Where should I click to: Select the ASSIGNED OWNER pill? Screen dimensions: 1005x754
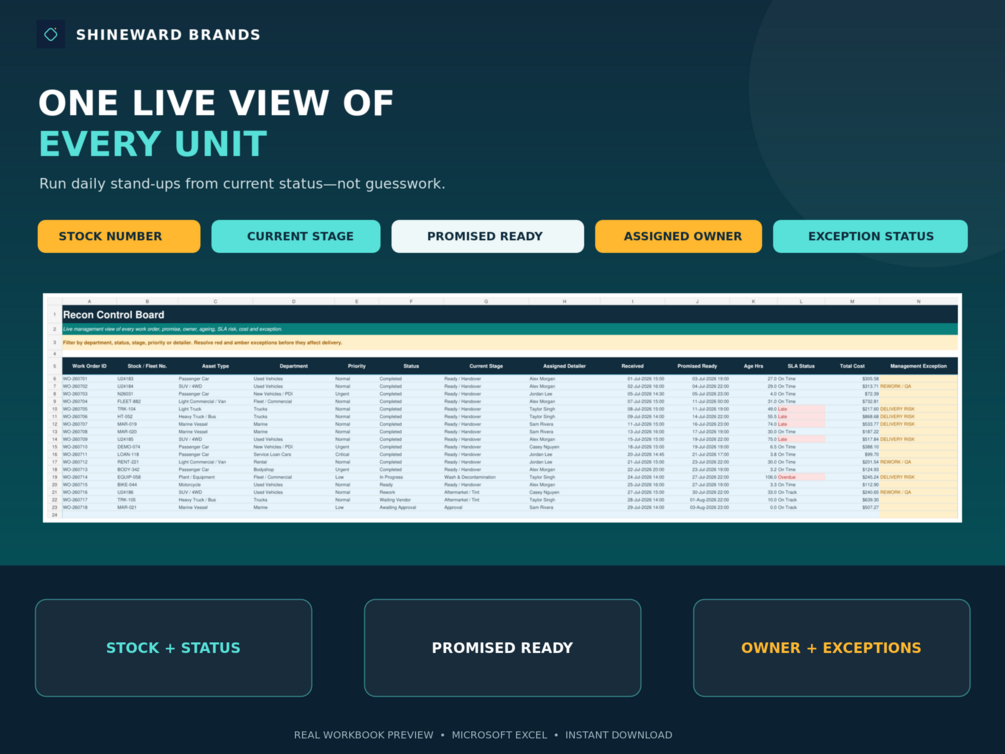pyautogui.click(x=678, y=236)
